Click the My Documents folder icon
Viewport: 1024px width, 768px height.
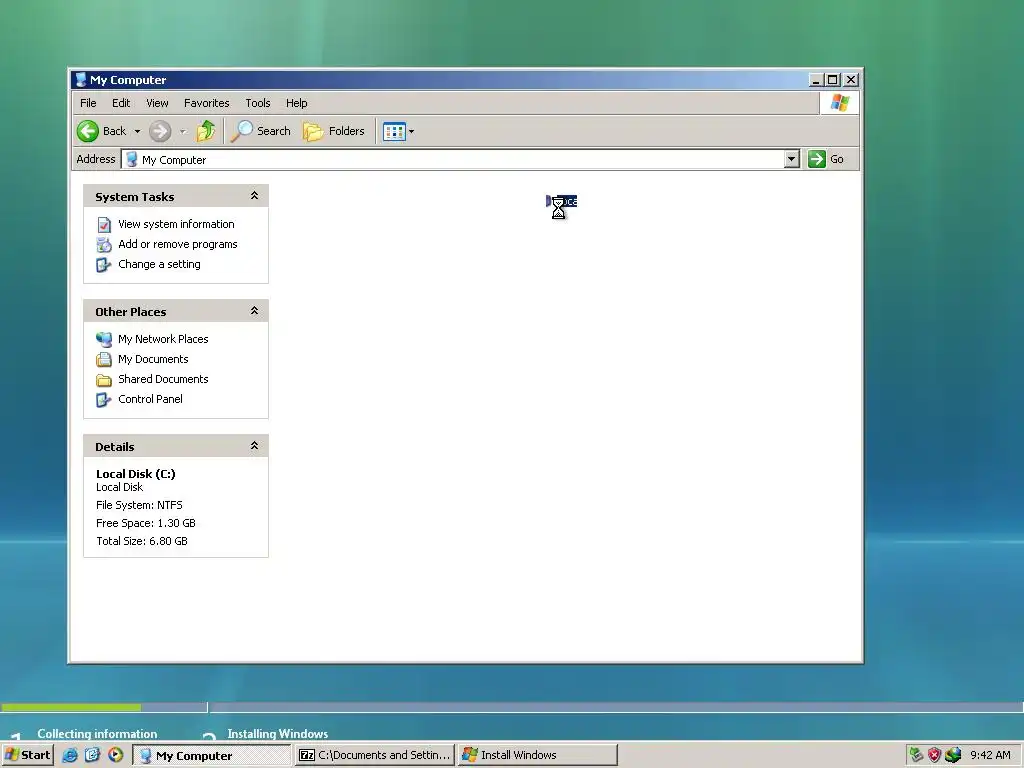point(104,360)
